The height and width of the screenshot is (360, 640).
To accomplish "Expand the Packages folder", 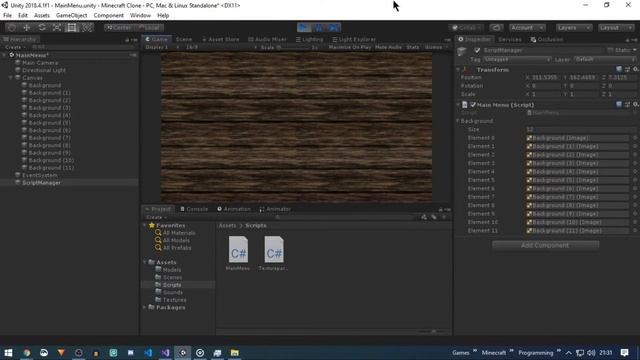I will [x=144, y=307].
